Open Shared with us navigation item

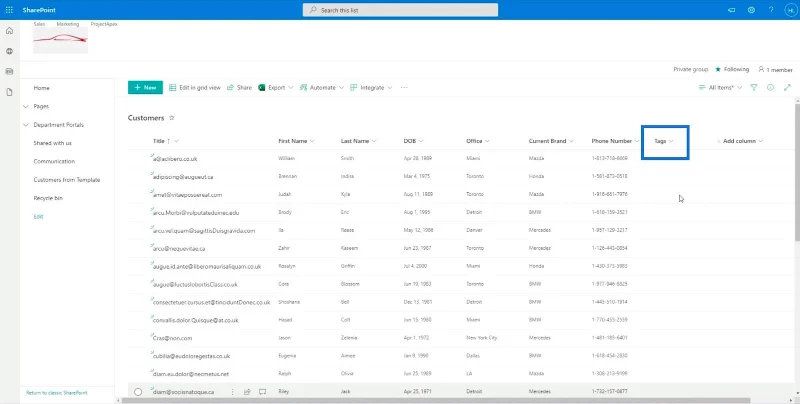53,143
